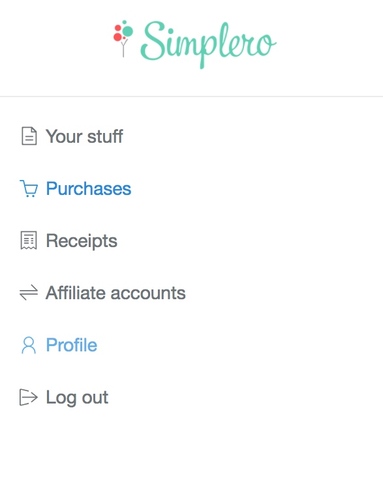Click the grey Receipts text label
This screenshot has width=383, height=500.
click(82, 241)
